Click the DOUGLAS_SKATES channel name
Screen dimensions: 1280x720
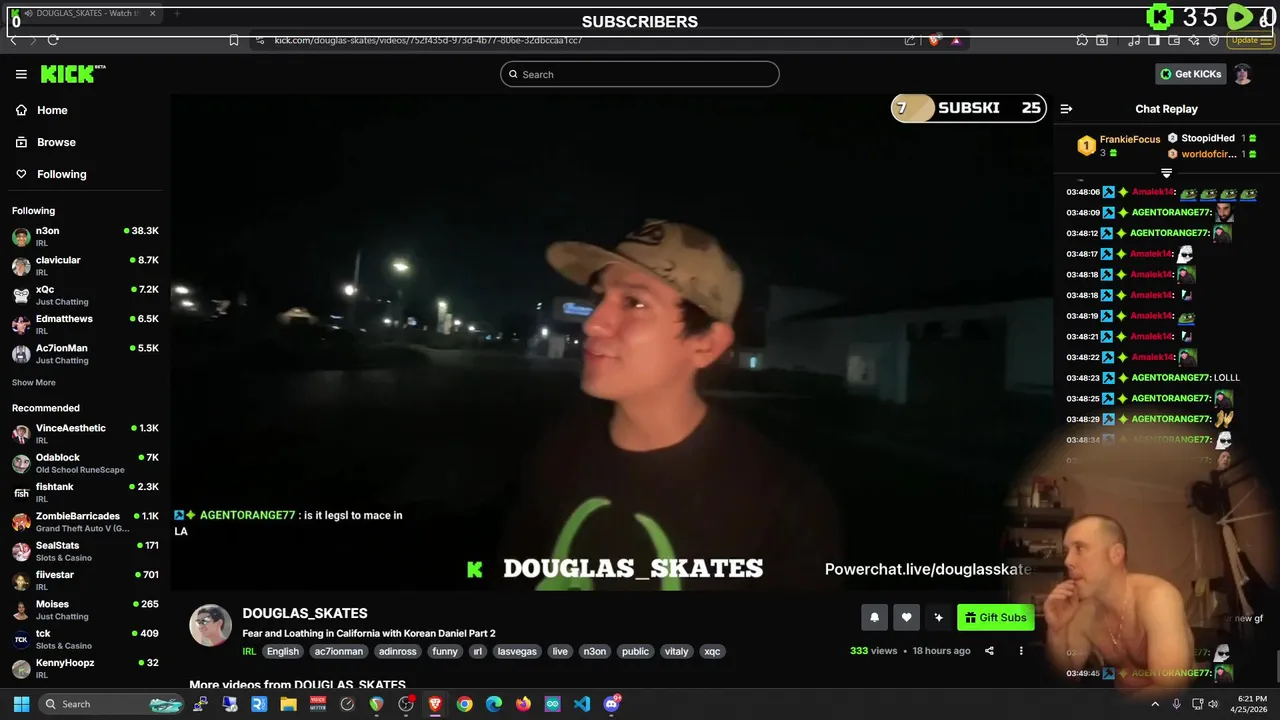point(305,613)
